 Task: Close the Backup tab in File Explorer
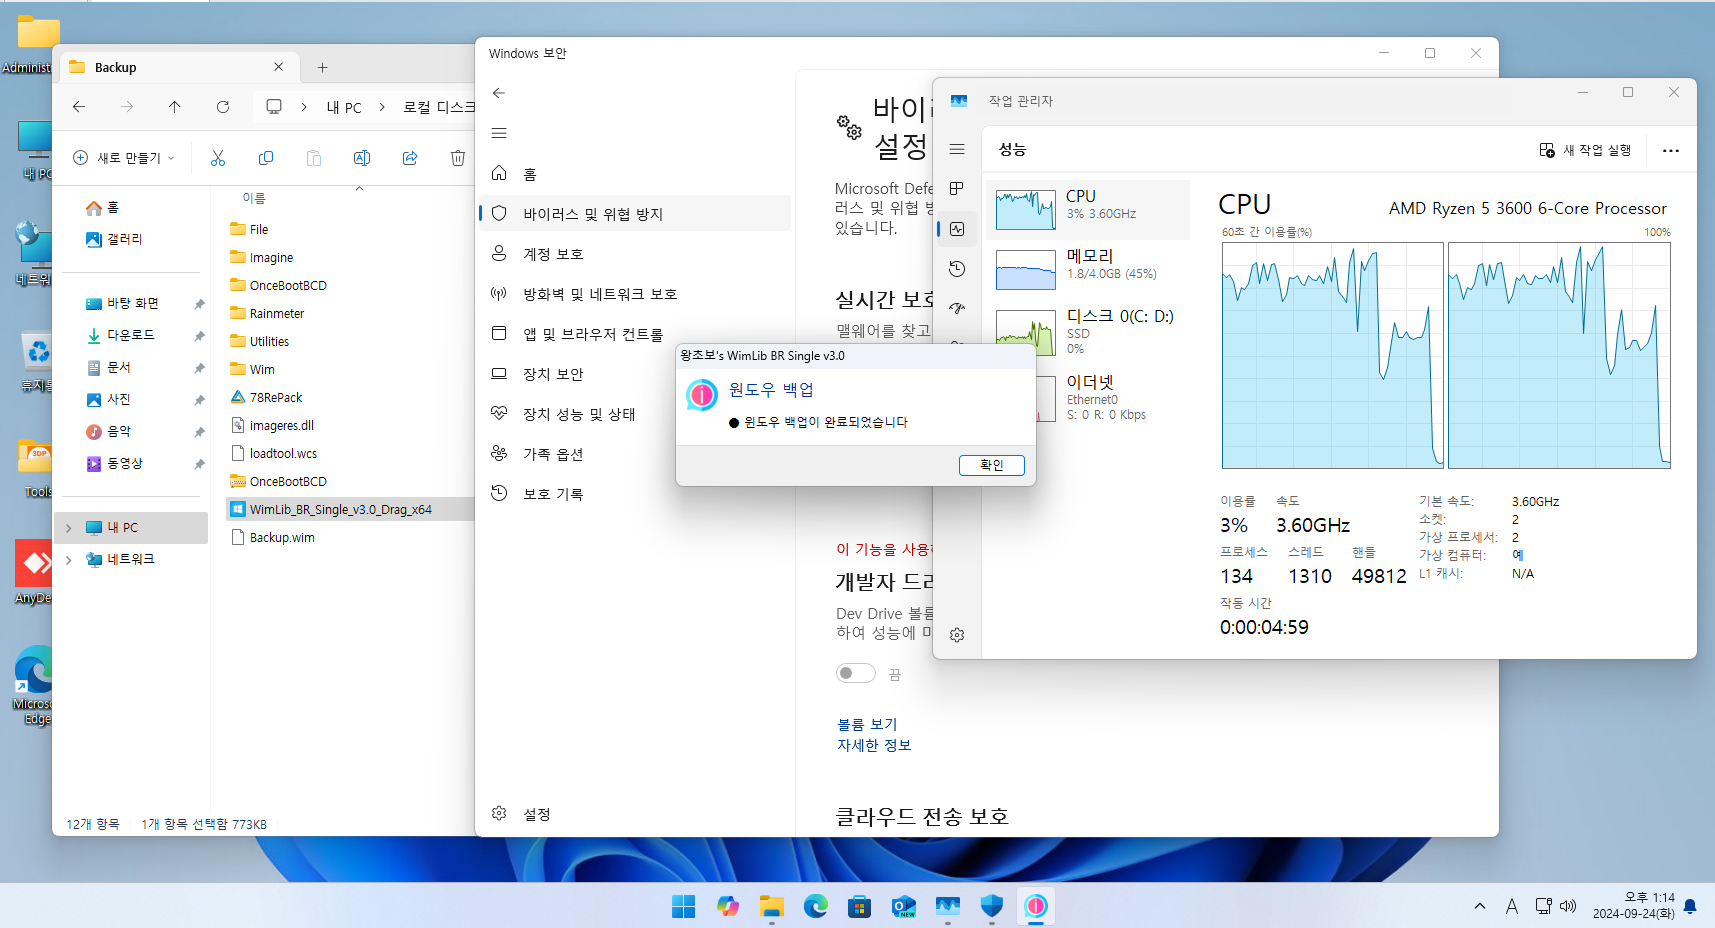point(279,67)
